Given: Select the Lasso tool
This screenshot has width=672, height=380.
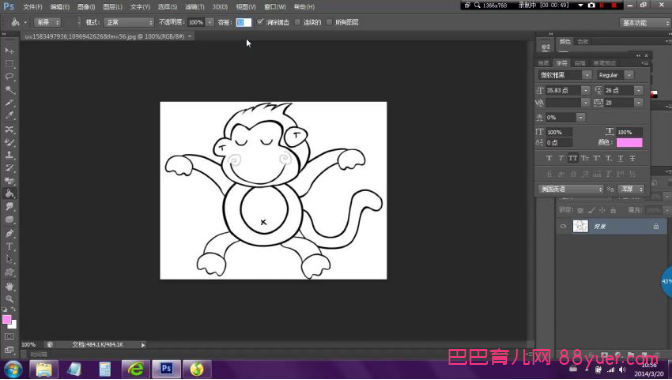Looking at the screenshot, I should [x=9, y=77].
